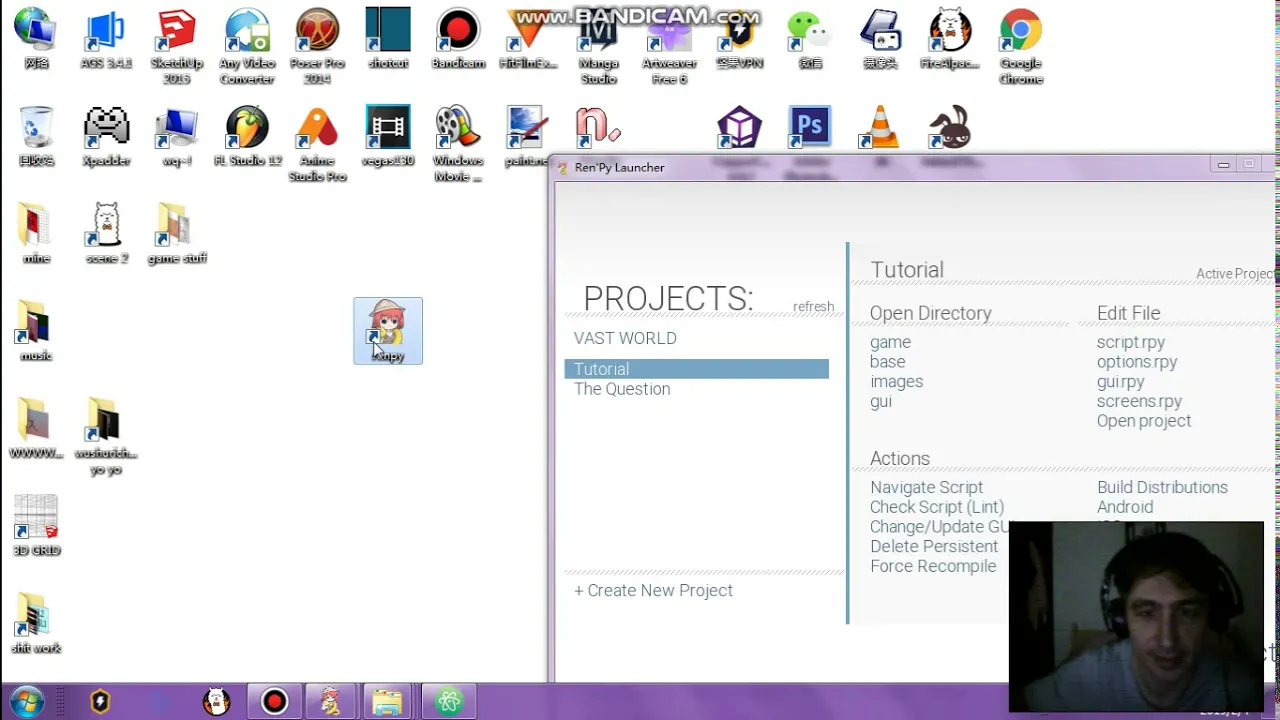Click Build Distributions
This screenshot has width=1280, height=720.
pos(1162,487)
